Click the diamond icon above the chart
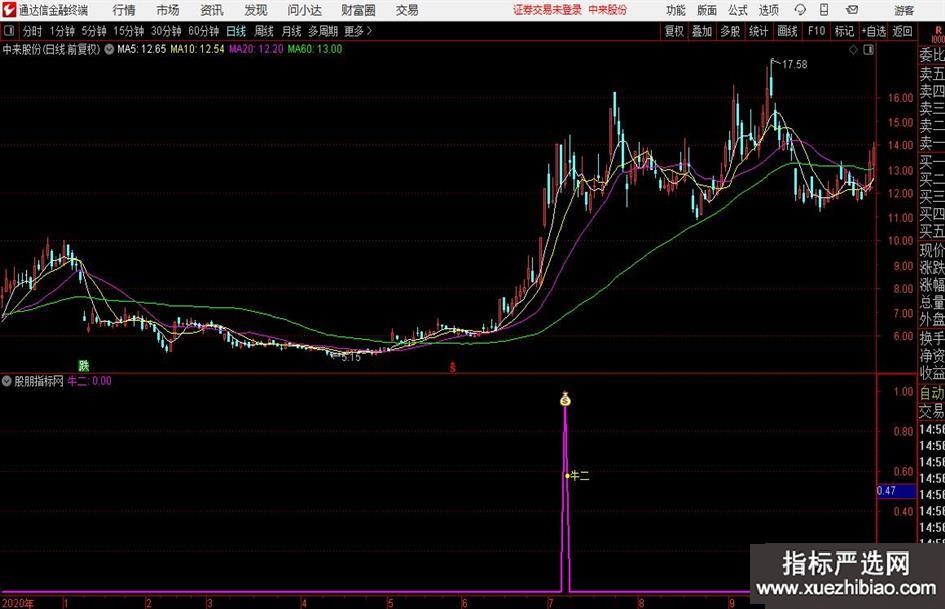This screenshot has height=609, width=945. point(853,50)
